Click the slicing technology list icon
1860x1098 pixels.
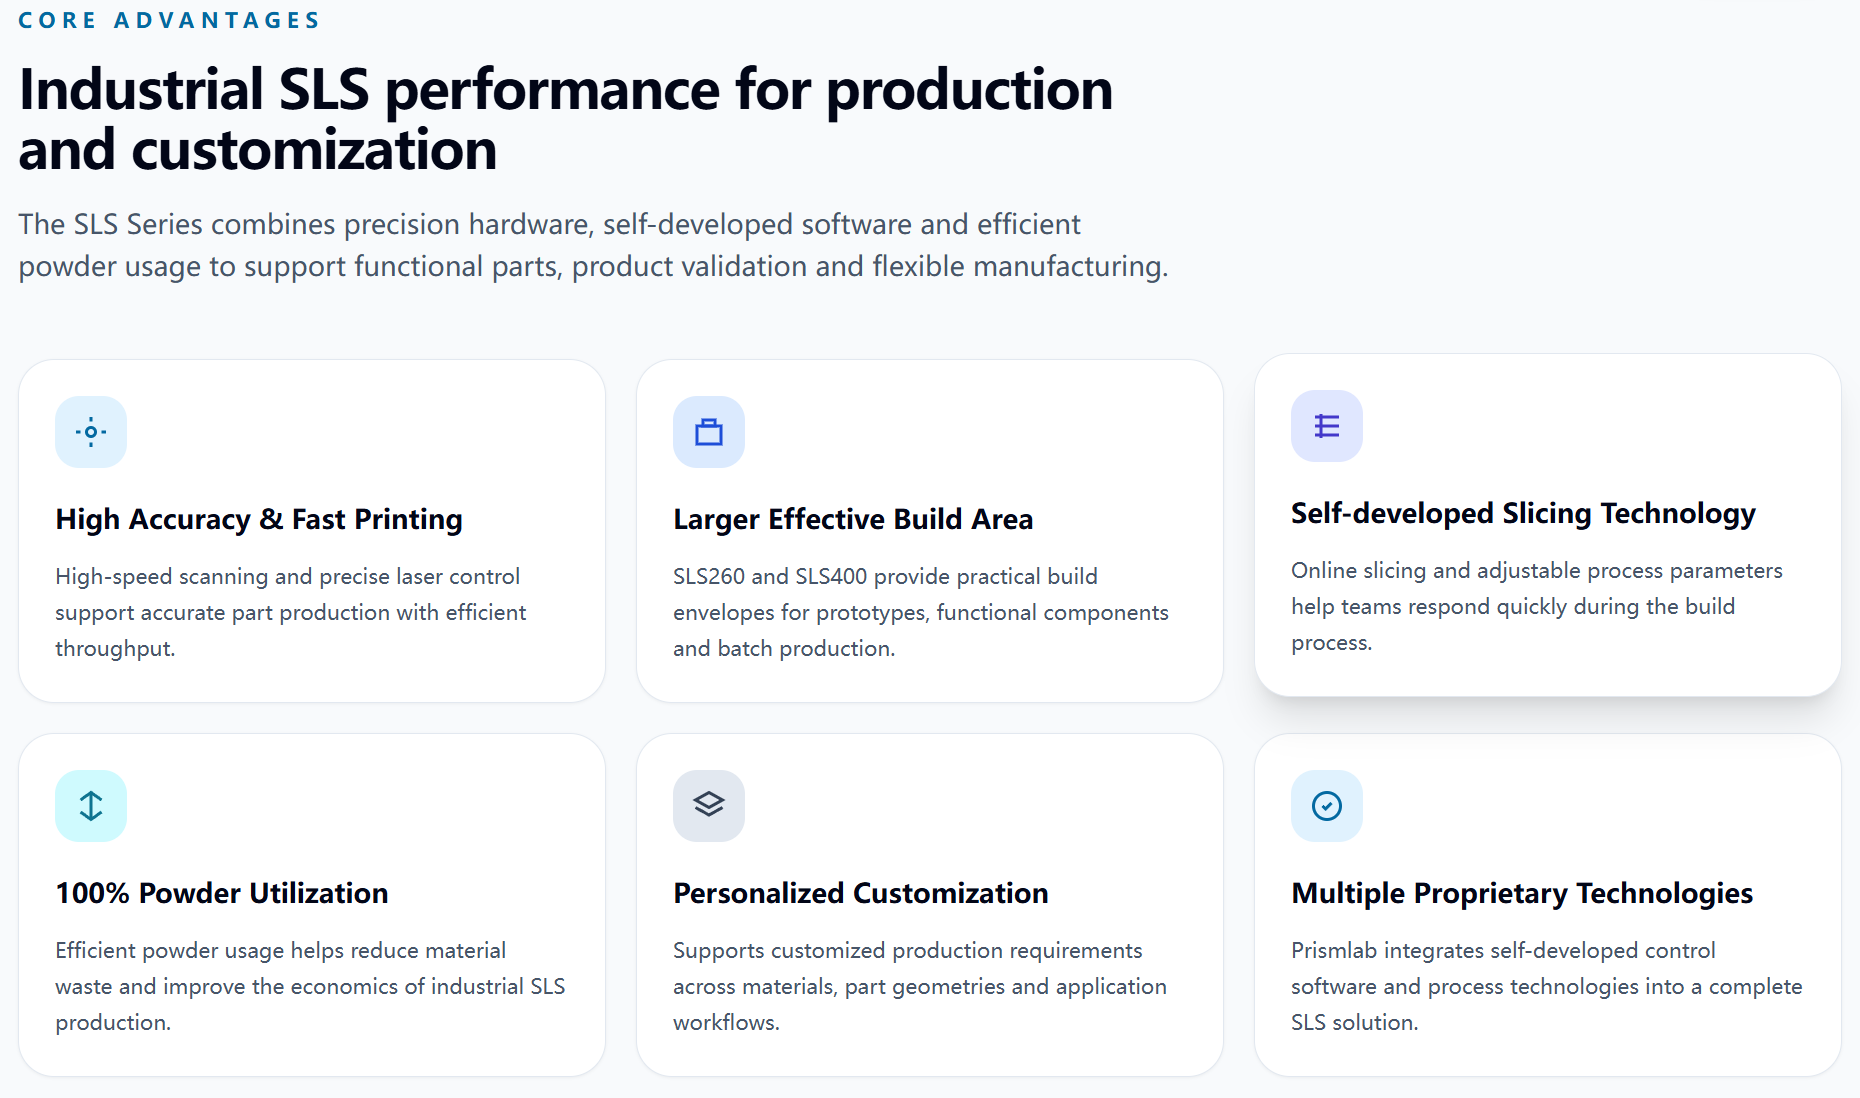point(1327,426)
